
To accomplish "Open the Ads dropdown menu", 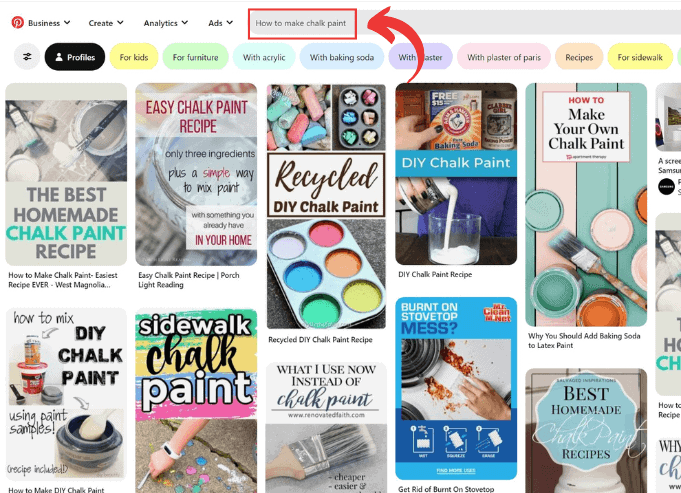I will 220,23.
